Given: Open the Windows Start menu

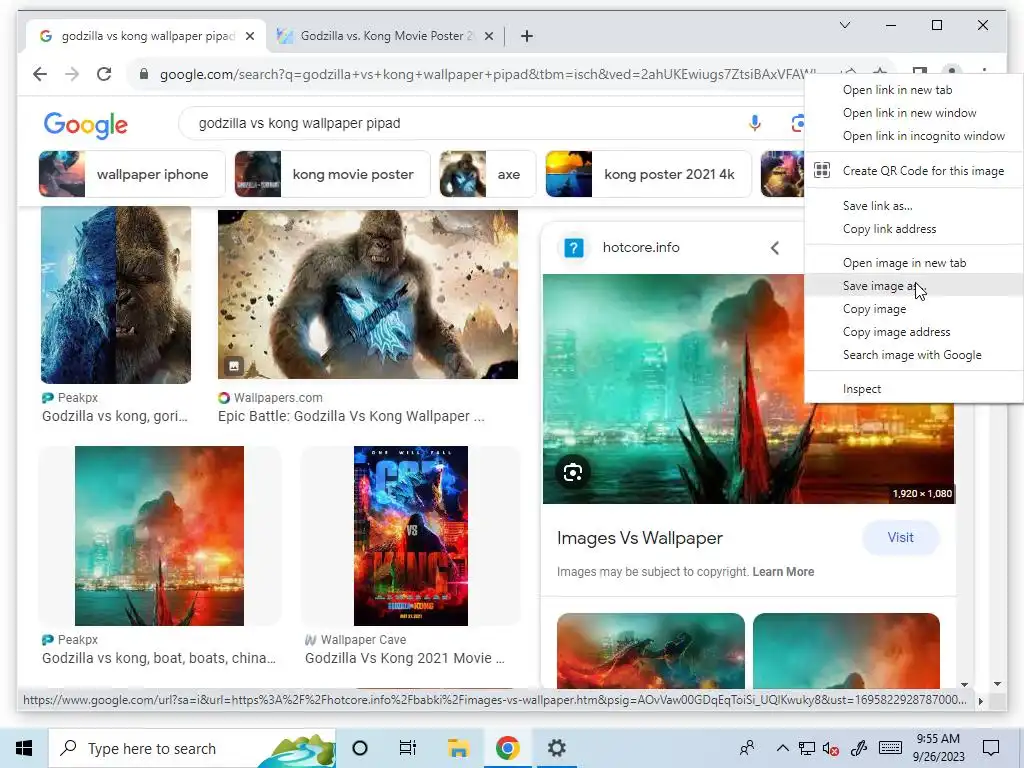Looking at the screenshot, I should point(24,748).
